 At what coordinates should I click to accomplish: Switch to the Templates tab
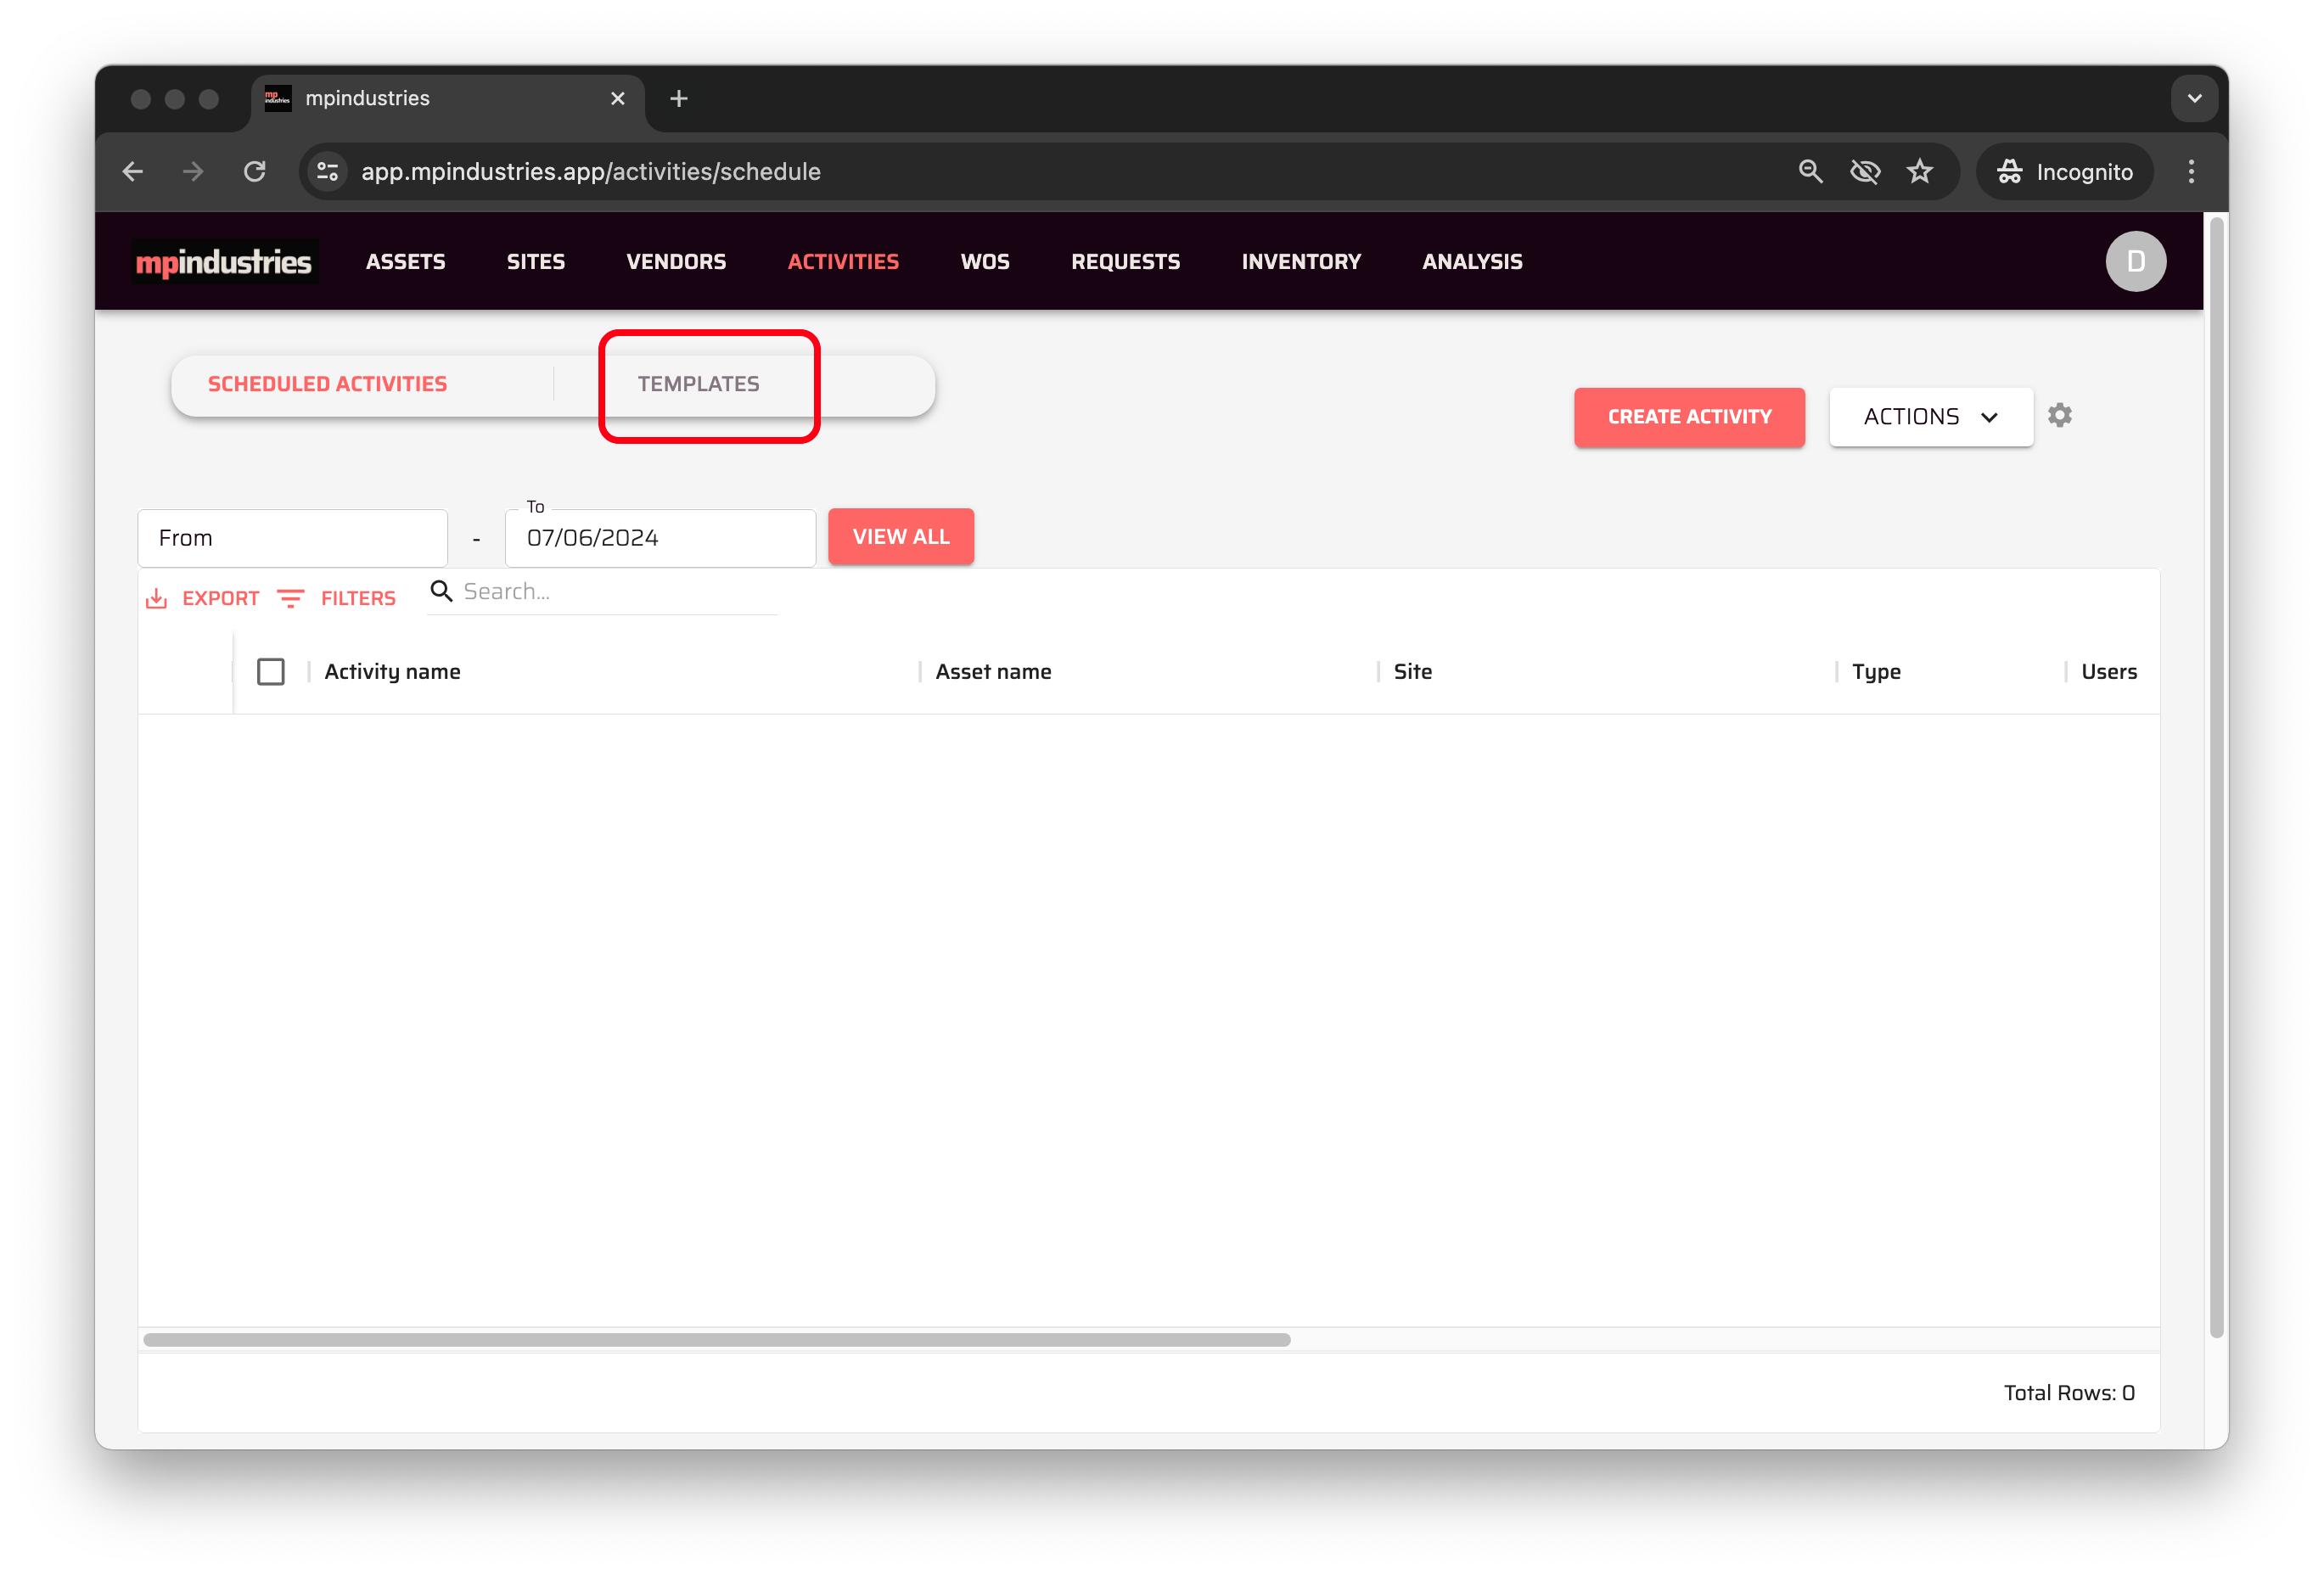coord(698,384)
